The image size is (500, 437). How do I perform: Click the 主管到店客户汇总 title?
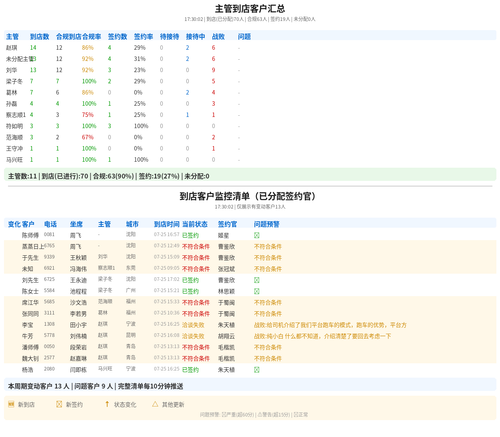[250, 9]
